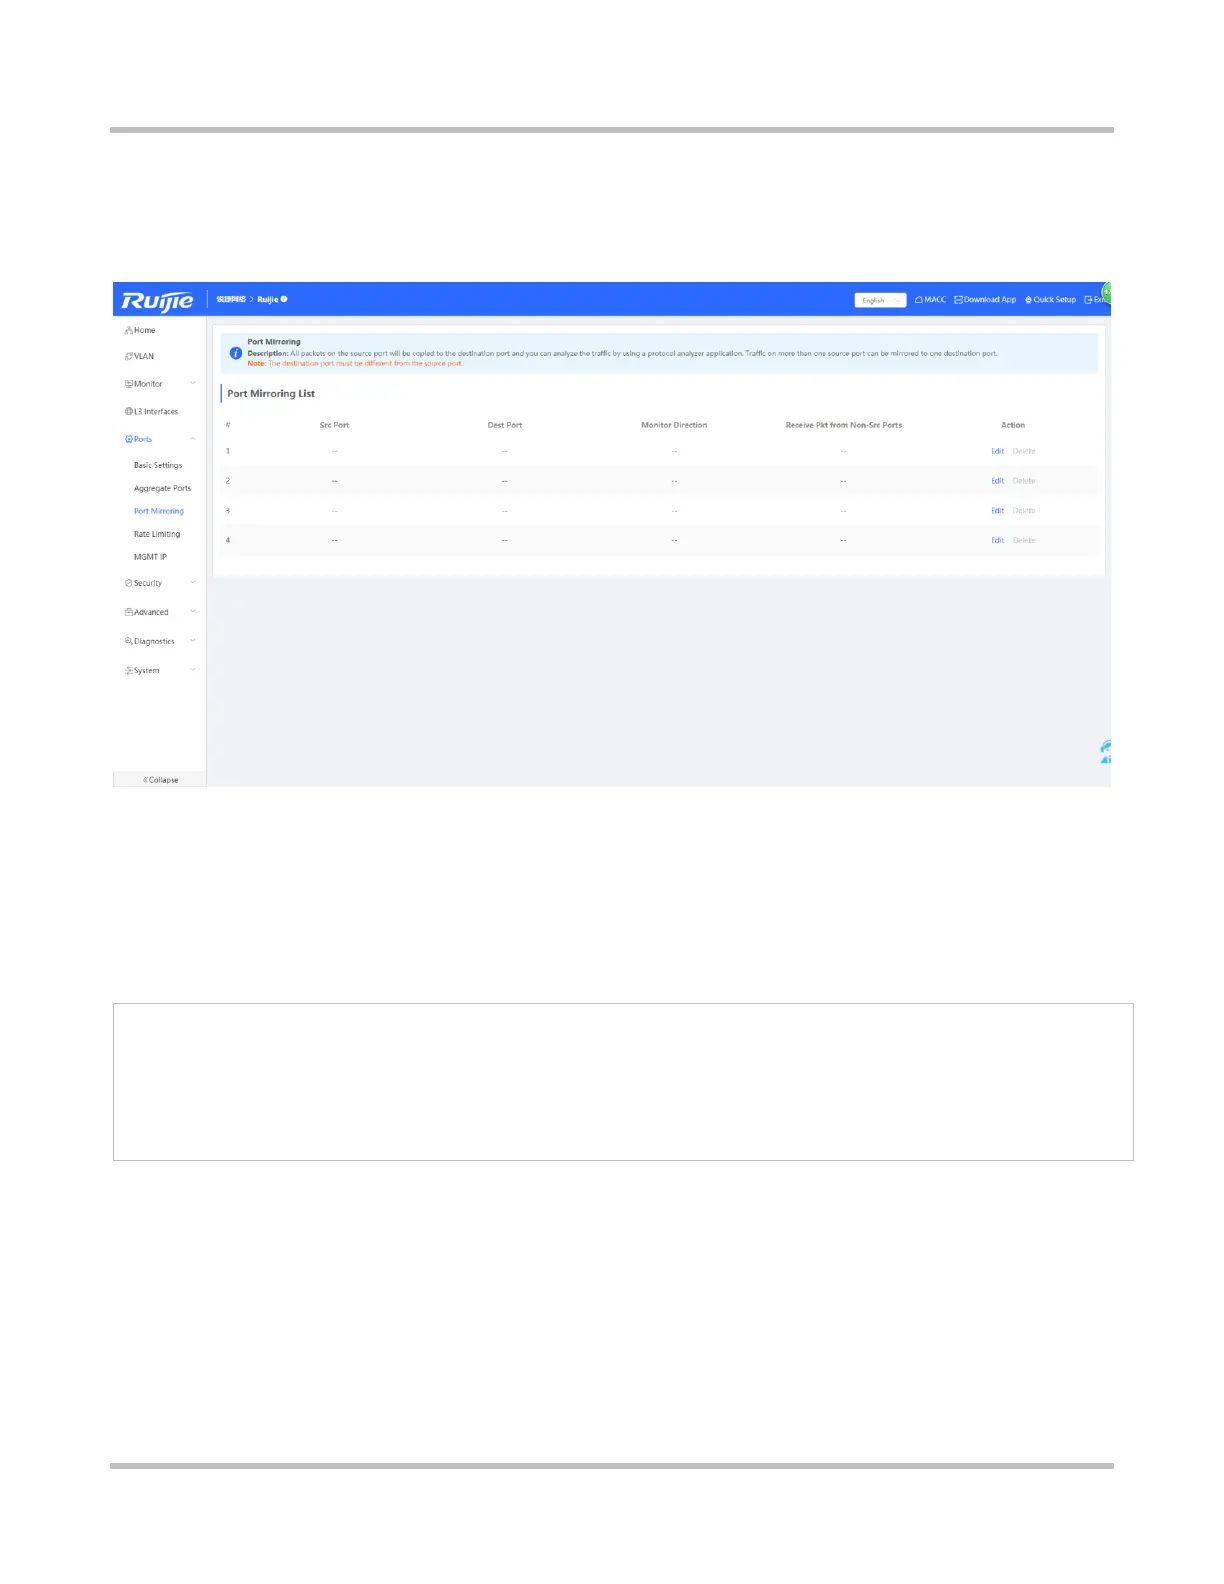This screenshot has height=1584, width=1224.
Task: Click the Ports gear icon
Action: pyautogui.click(x=129, y=439)
